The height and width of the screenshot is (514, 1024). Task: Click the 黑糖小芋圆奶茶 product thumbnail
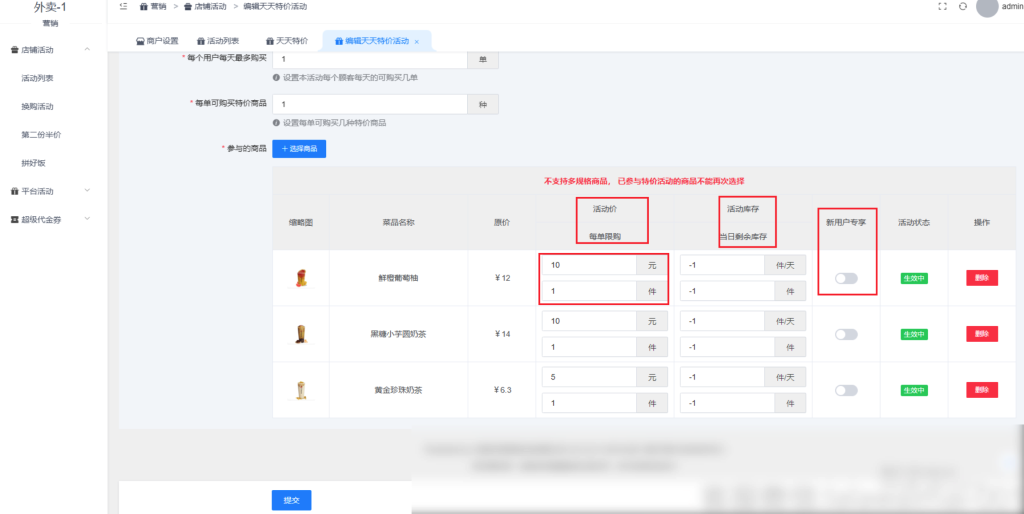[301, 334]
